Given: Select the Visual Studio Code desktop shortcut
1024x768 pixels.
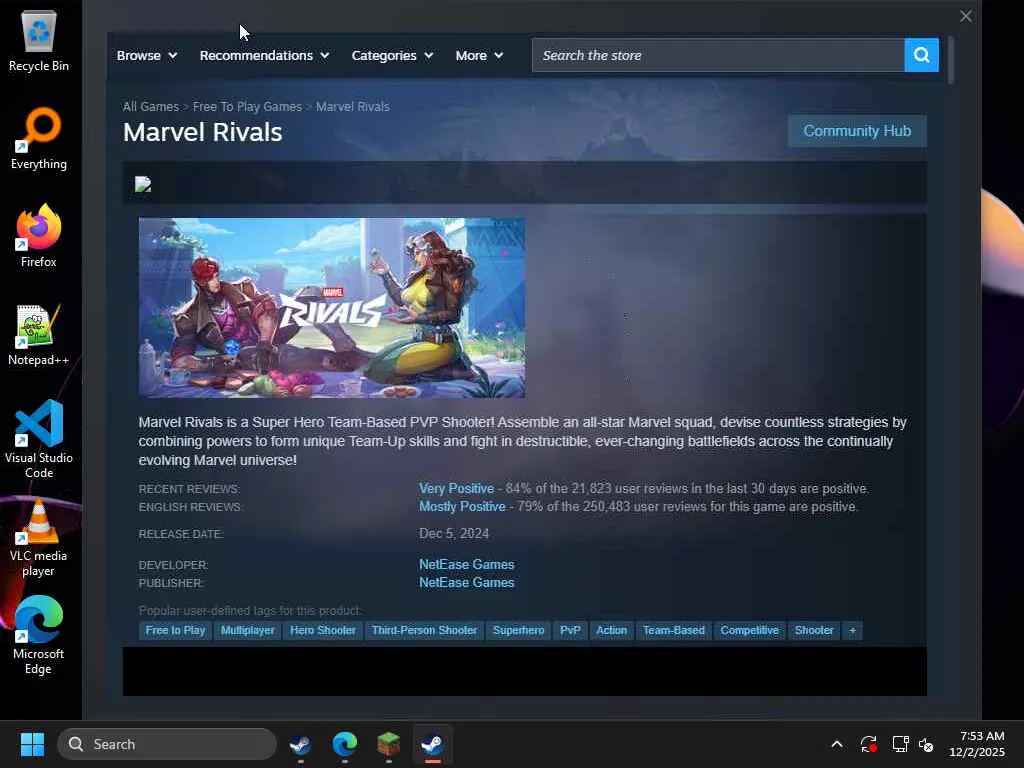Looking at the screenshot, I should (39, 440).
